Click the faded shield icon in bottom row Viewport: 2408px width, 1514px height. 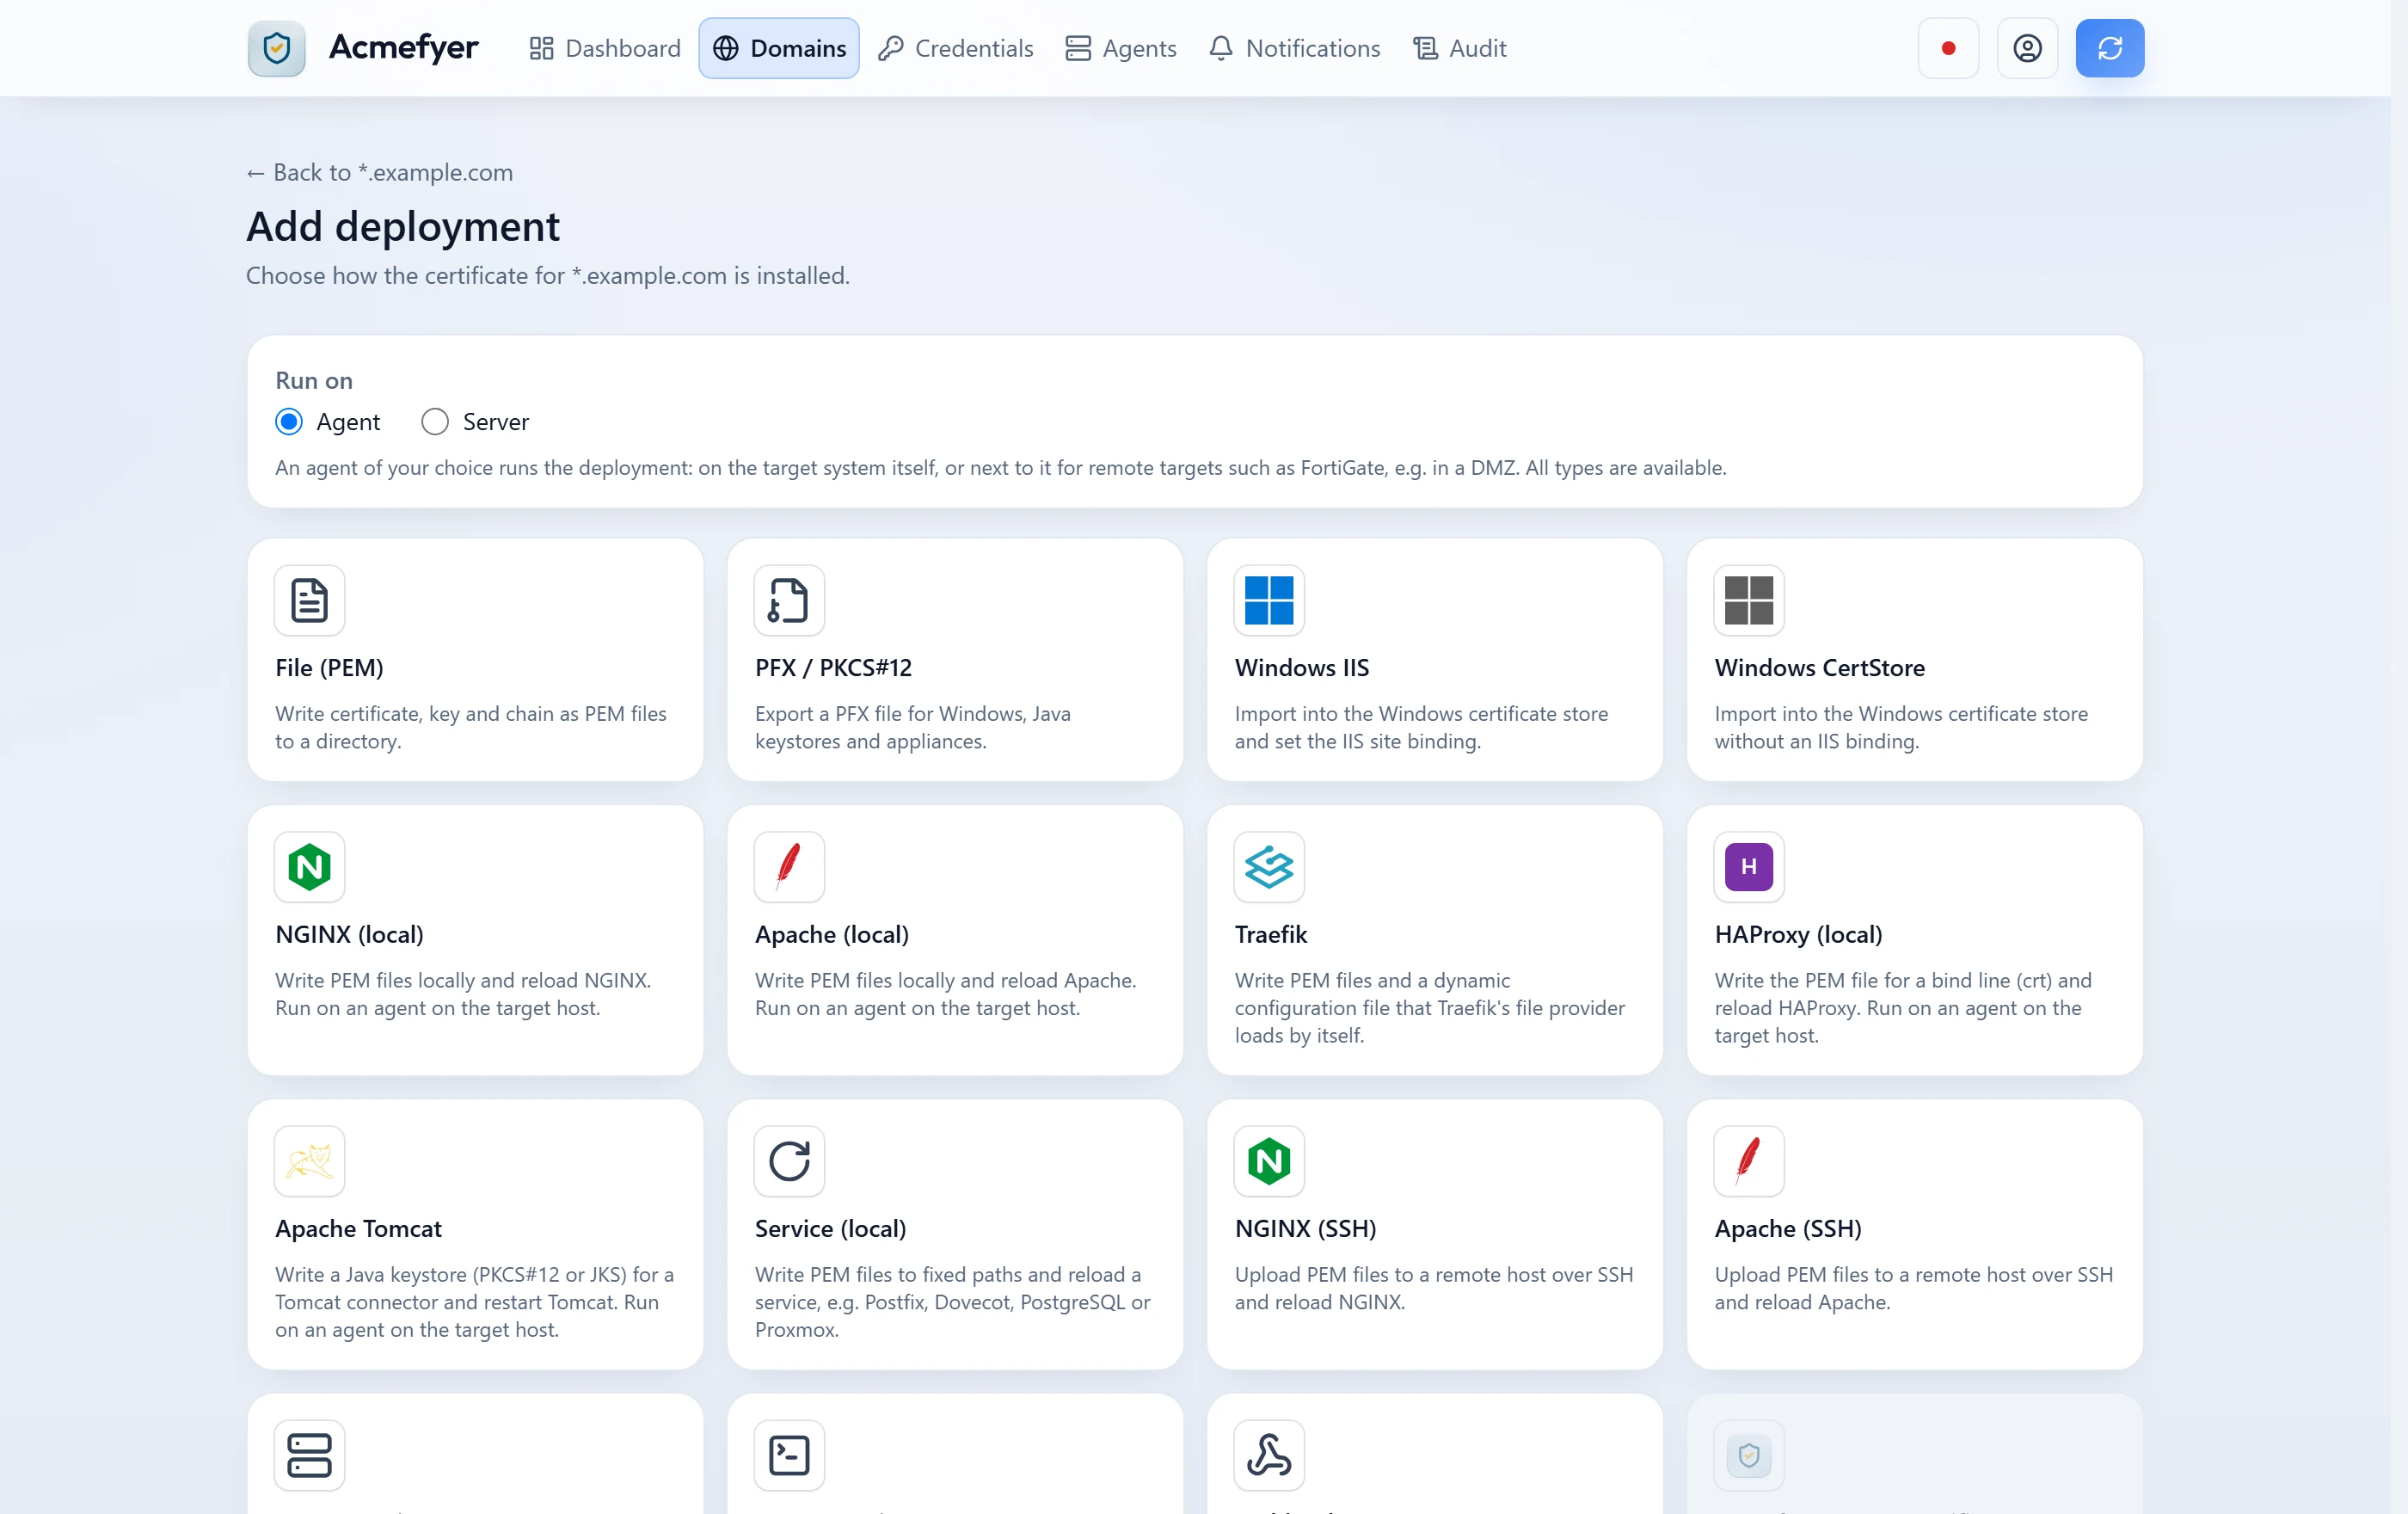(x=1749, y=1455)
